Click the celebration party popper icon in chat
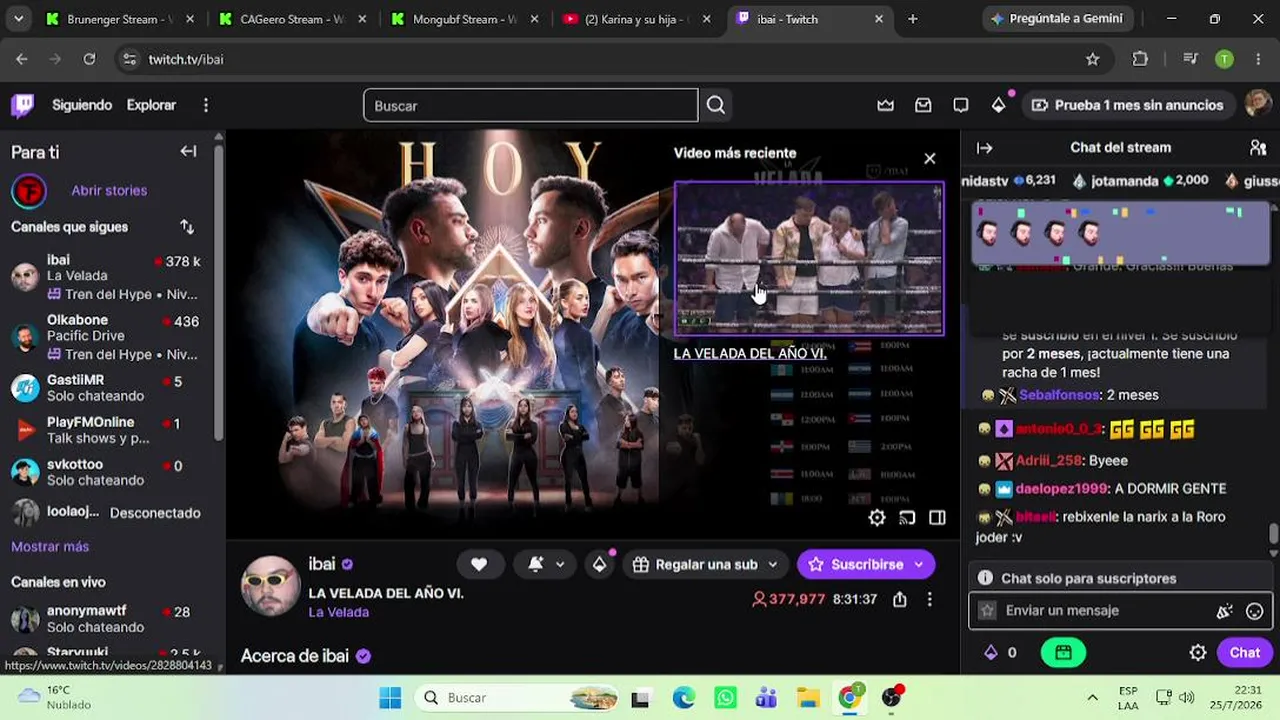This screenshot has width=1280, height=720. tap(1225, 611)
